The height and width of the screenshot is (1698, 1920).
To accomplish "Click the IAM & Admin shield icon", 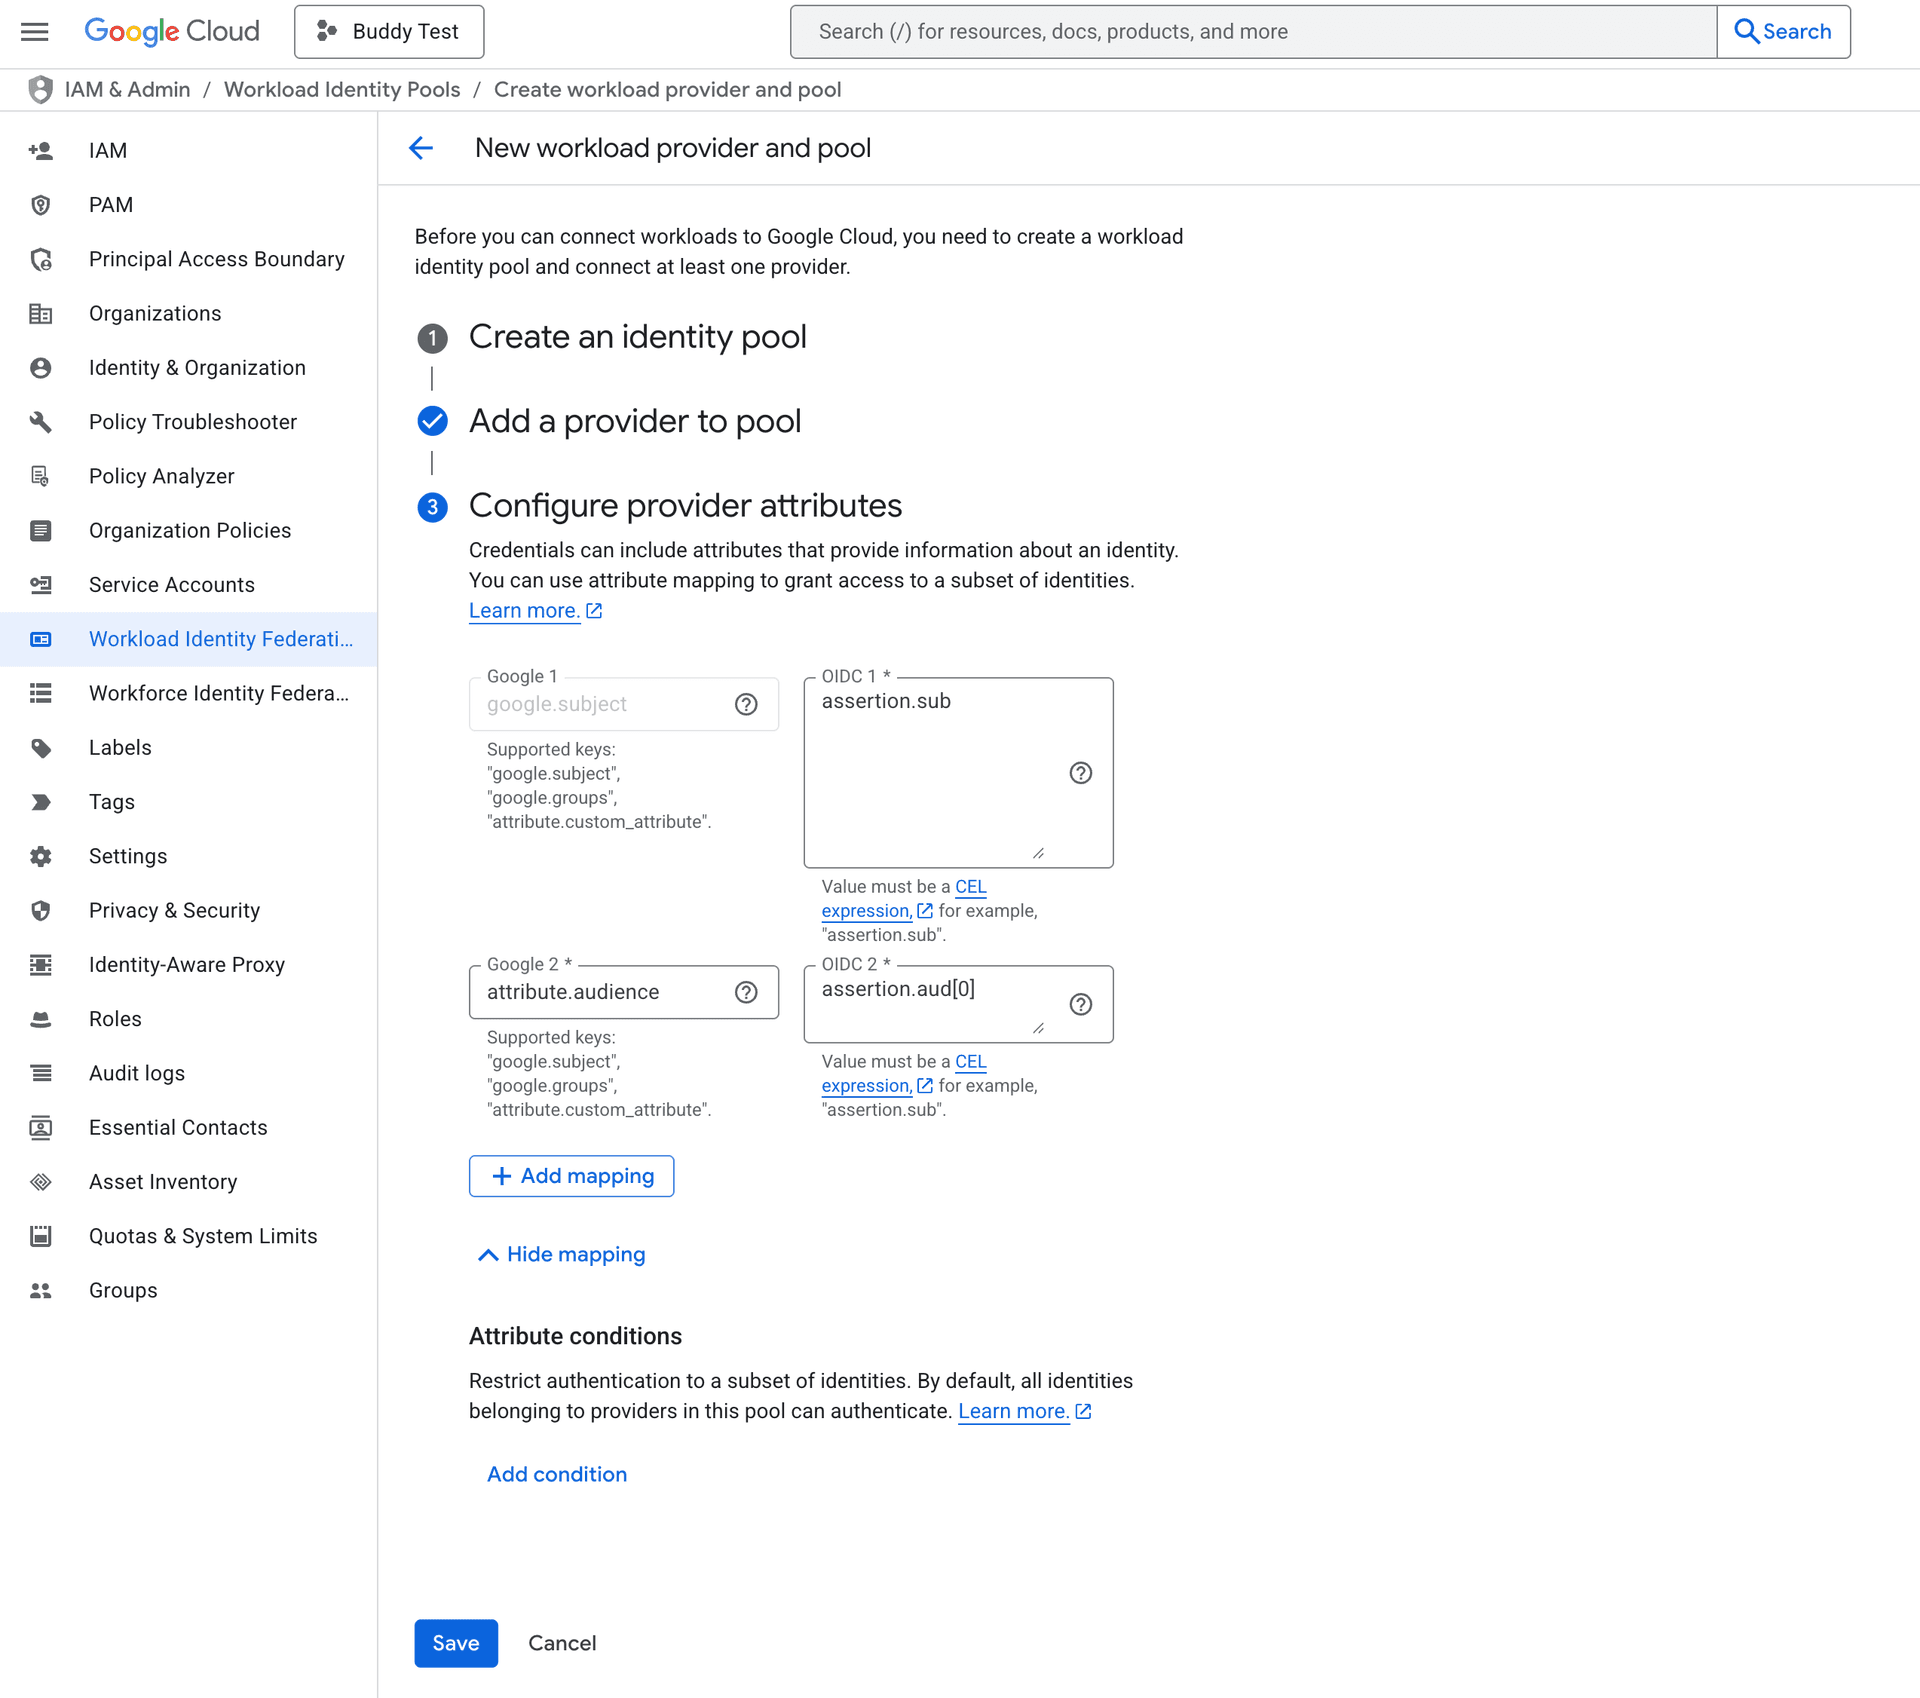I will pos(40,90).
